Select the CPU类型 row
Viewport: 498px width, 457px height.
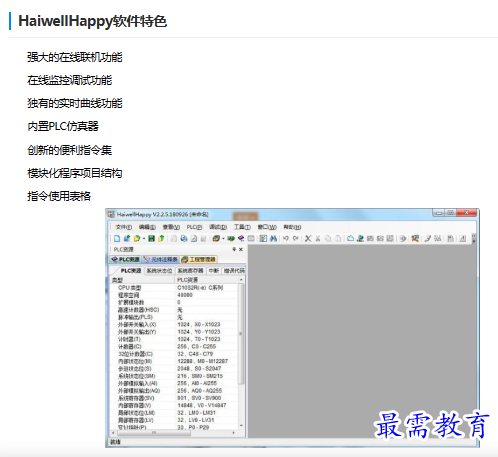pyautogui.click(x=174, y=287)
